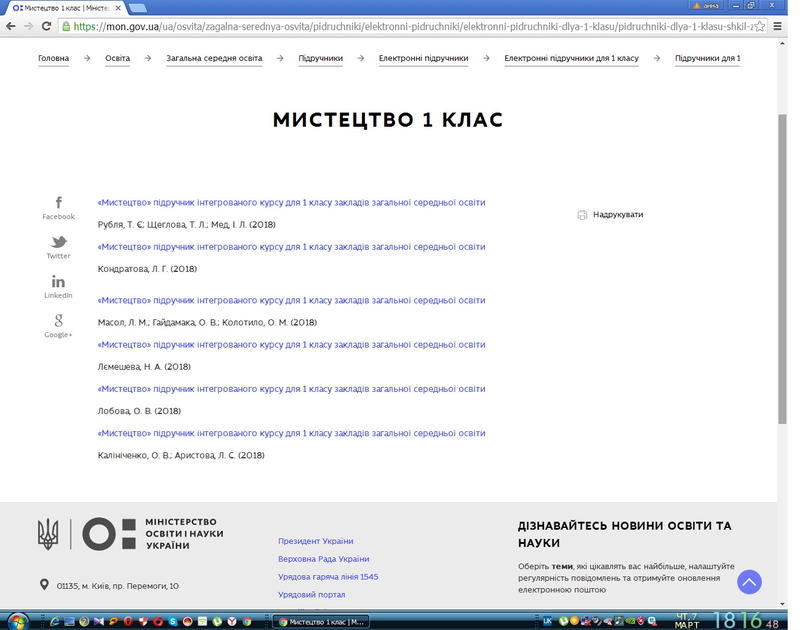The image size is (800, 630).
Task: Click the page heading МИСТЕЦТВО 1 КЛАС
Action: (388, 120)
